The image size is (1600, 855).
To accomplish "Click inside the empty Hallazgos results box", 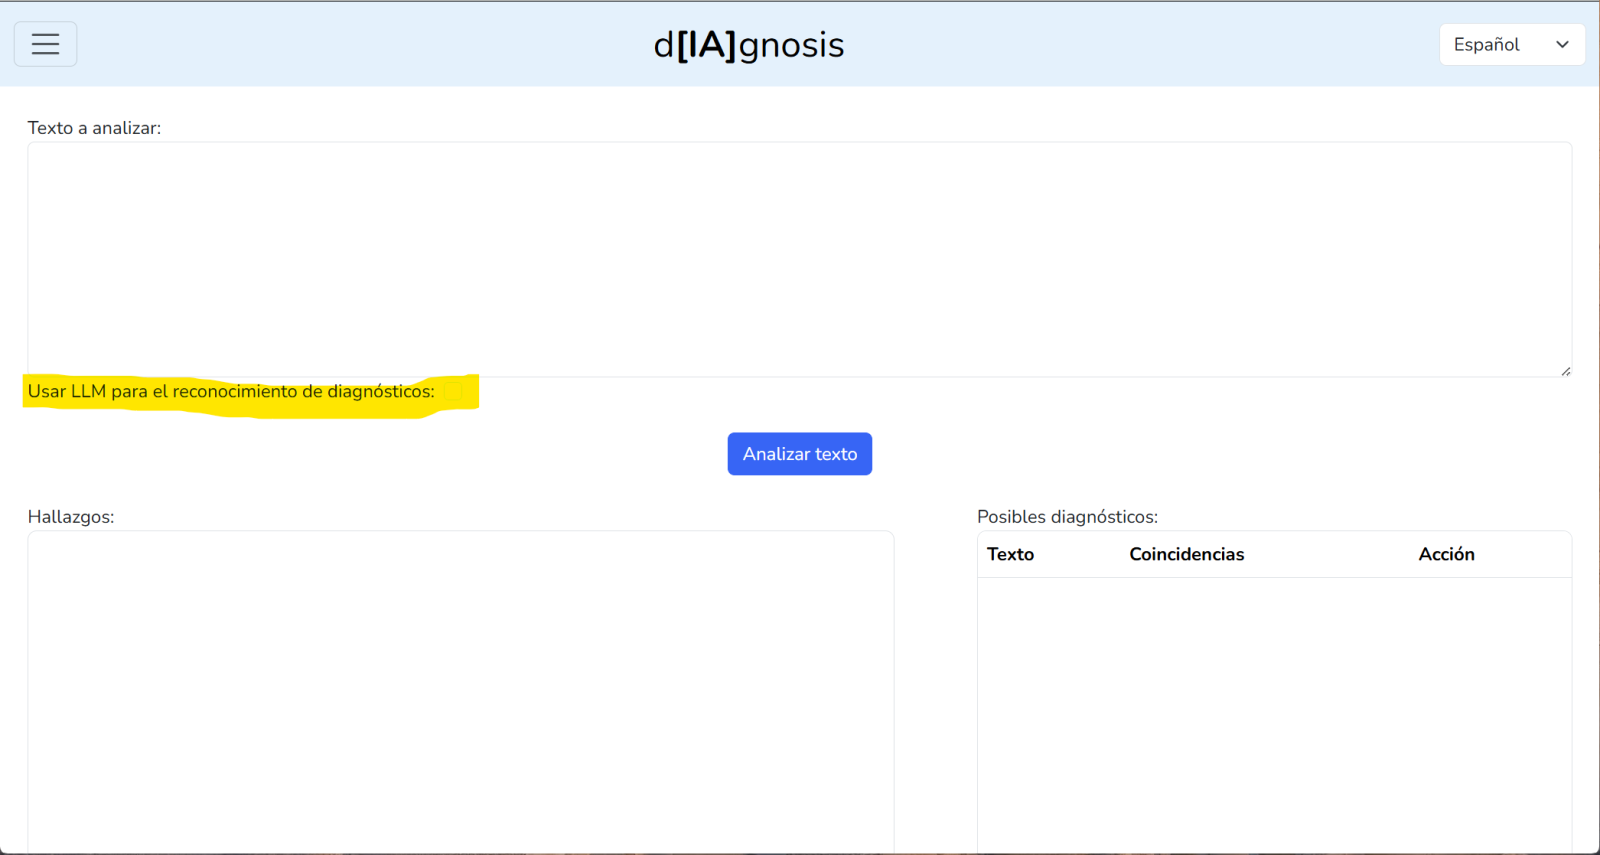I will [x=460, y=690].
